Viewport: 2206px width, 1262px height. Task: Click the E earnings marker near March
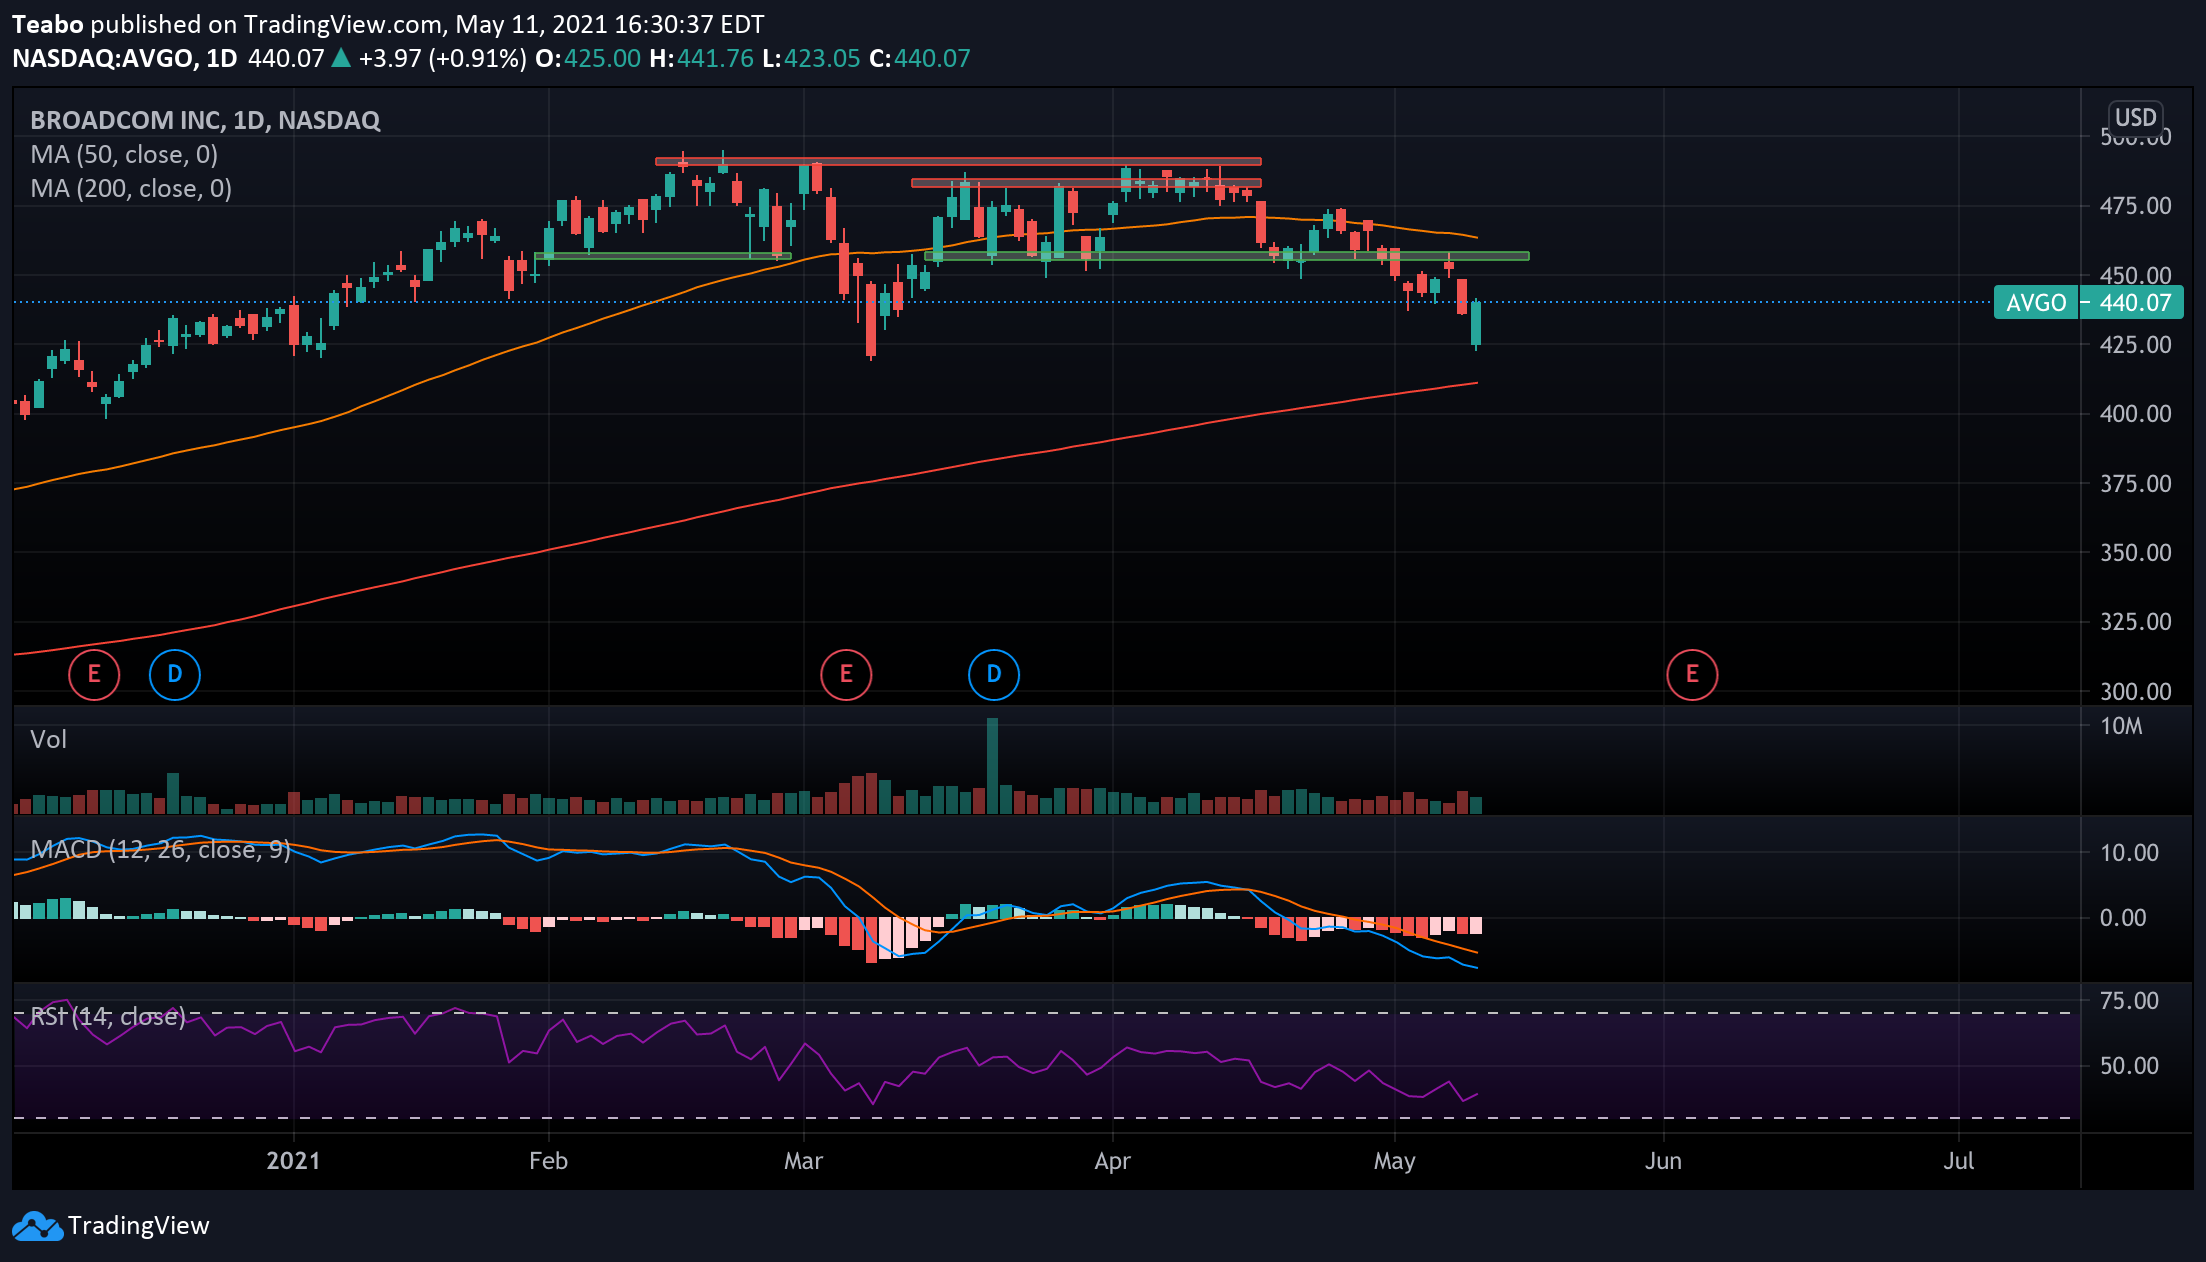(846, 674)
